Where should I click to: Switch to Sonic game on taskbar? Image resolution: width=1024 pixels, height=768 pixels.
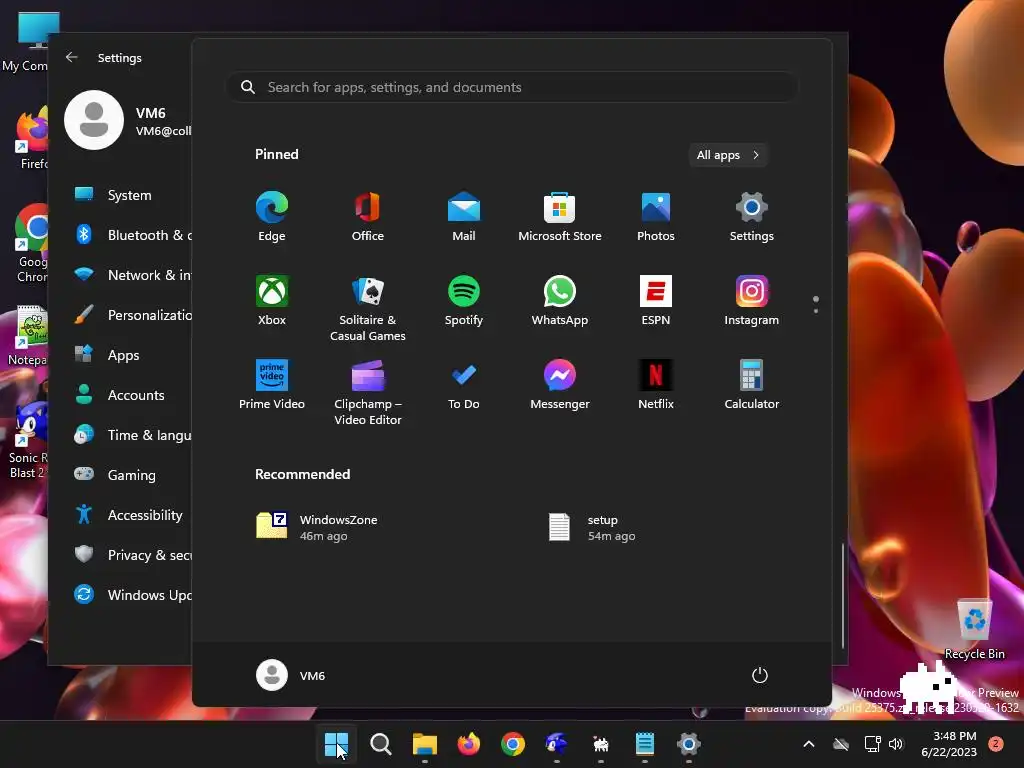pyautogui.click(x=556, y=744)
